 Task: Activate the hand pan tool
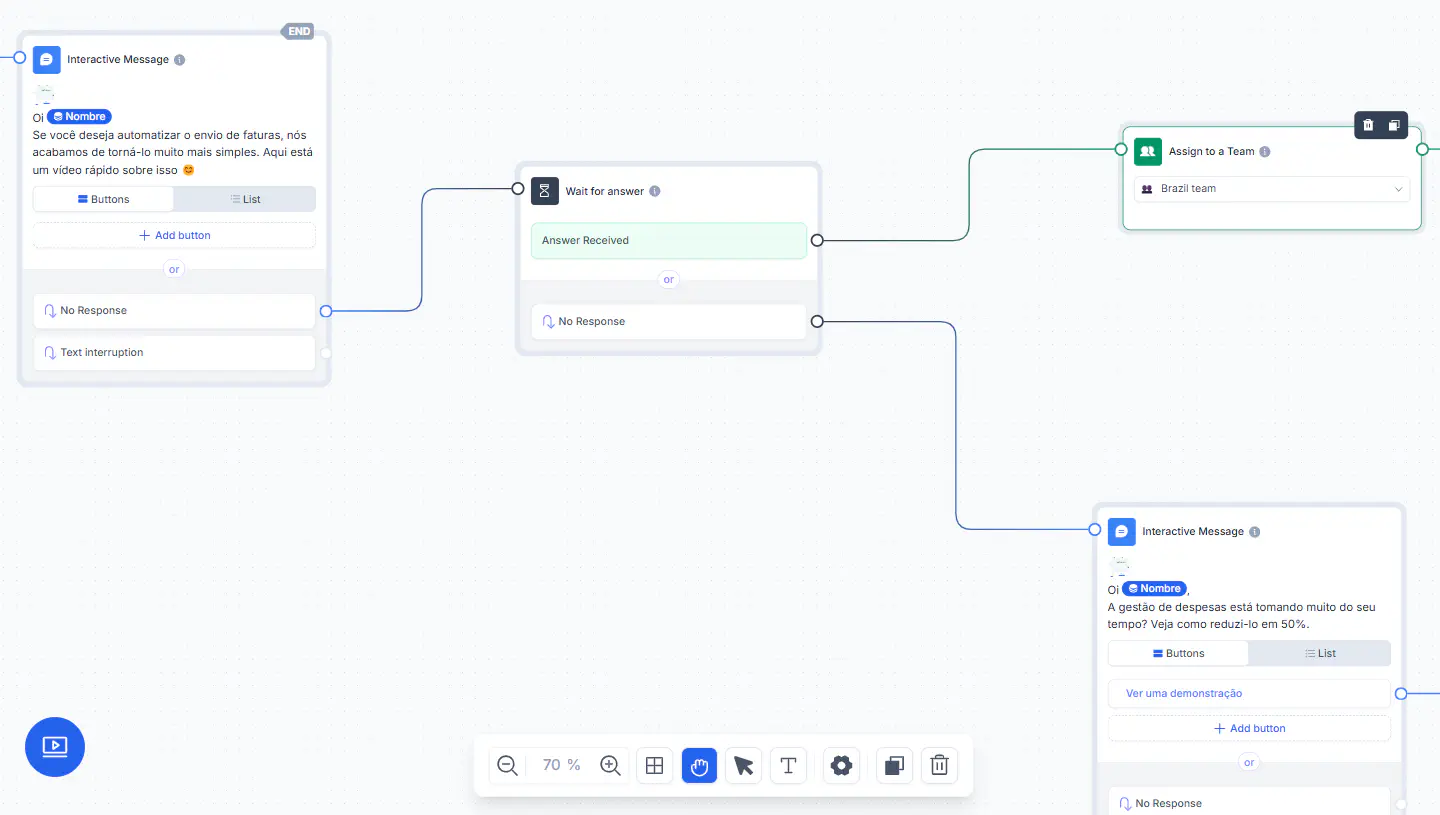click(699, 765)
